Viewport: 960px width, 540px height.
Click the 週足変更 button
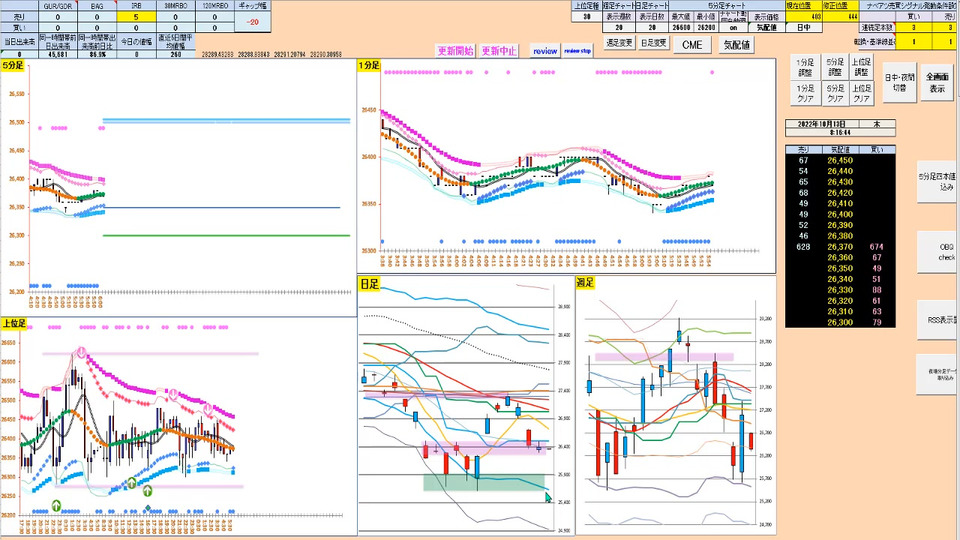(x=619, y=43)
